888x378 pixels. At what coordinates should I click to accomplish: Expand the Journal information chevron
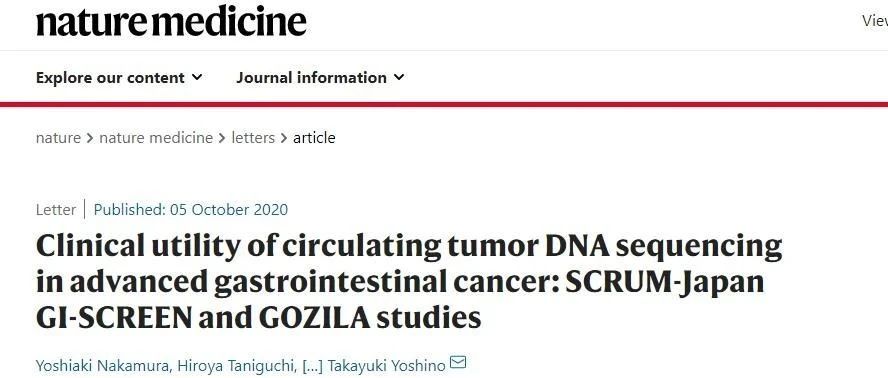399,77
